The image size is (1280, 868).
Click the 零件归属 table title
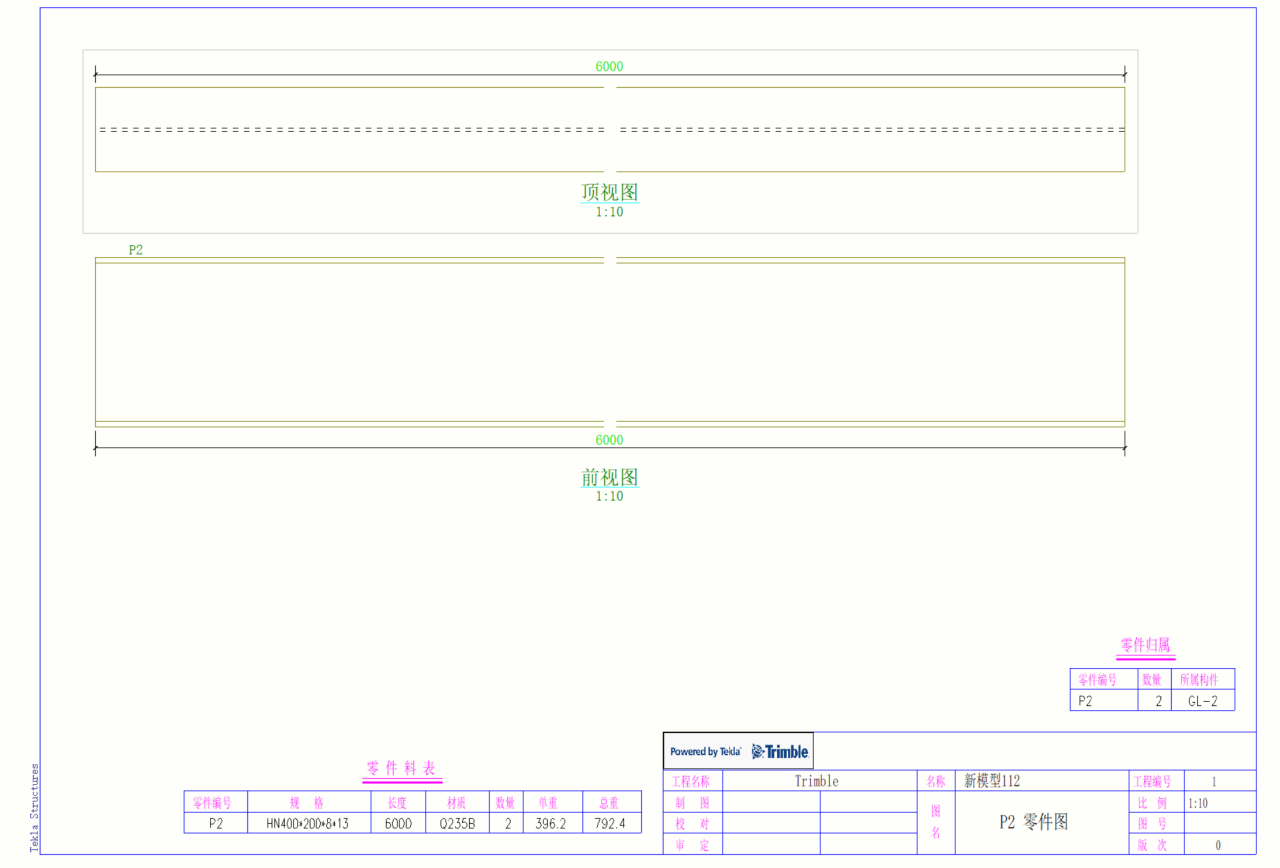(x=1145, y=645)
